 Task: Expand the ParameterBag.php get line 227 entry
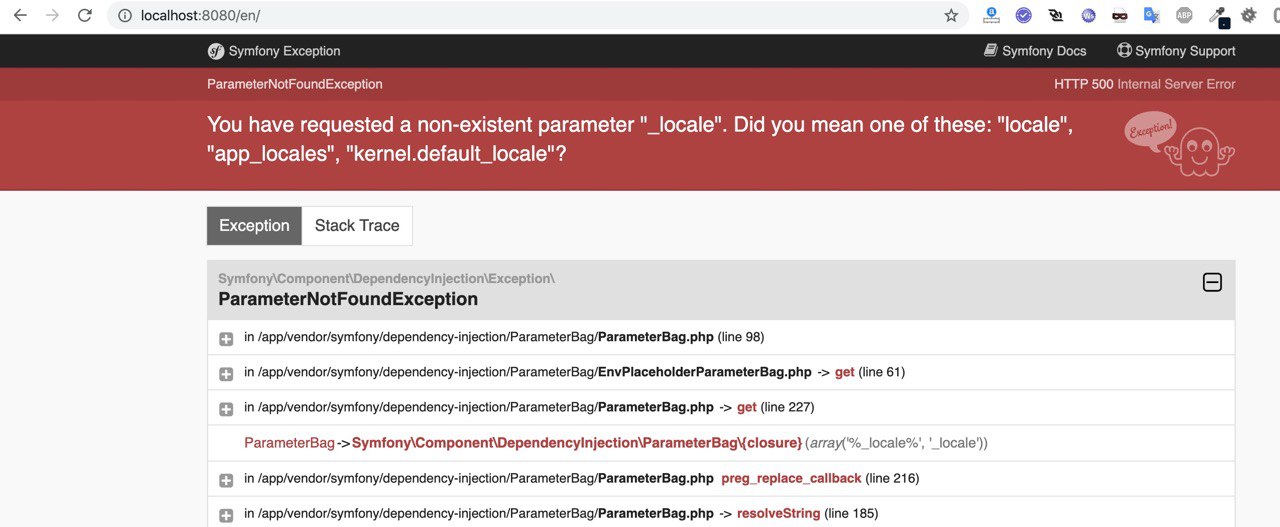[x=226, y=408]
